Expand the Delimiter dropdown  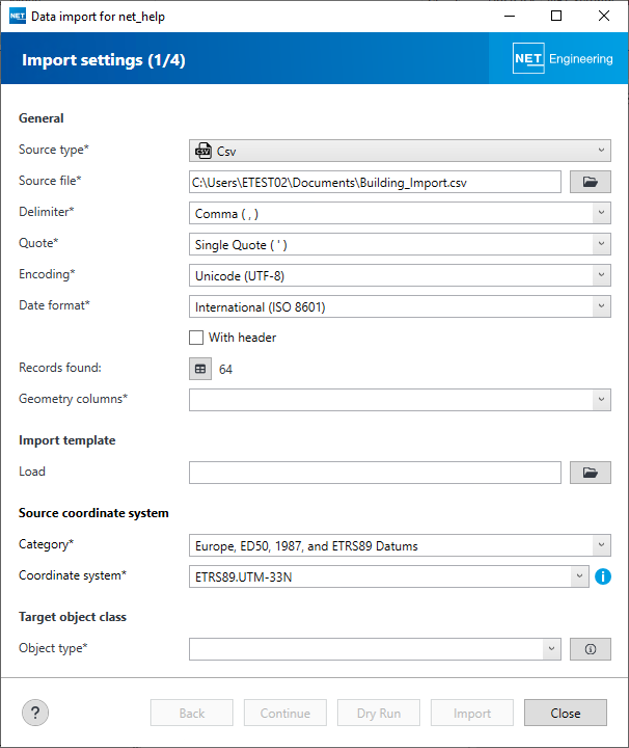[x=400, y=213]
